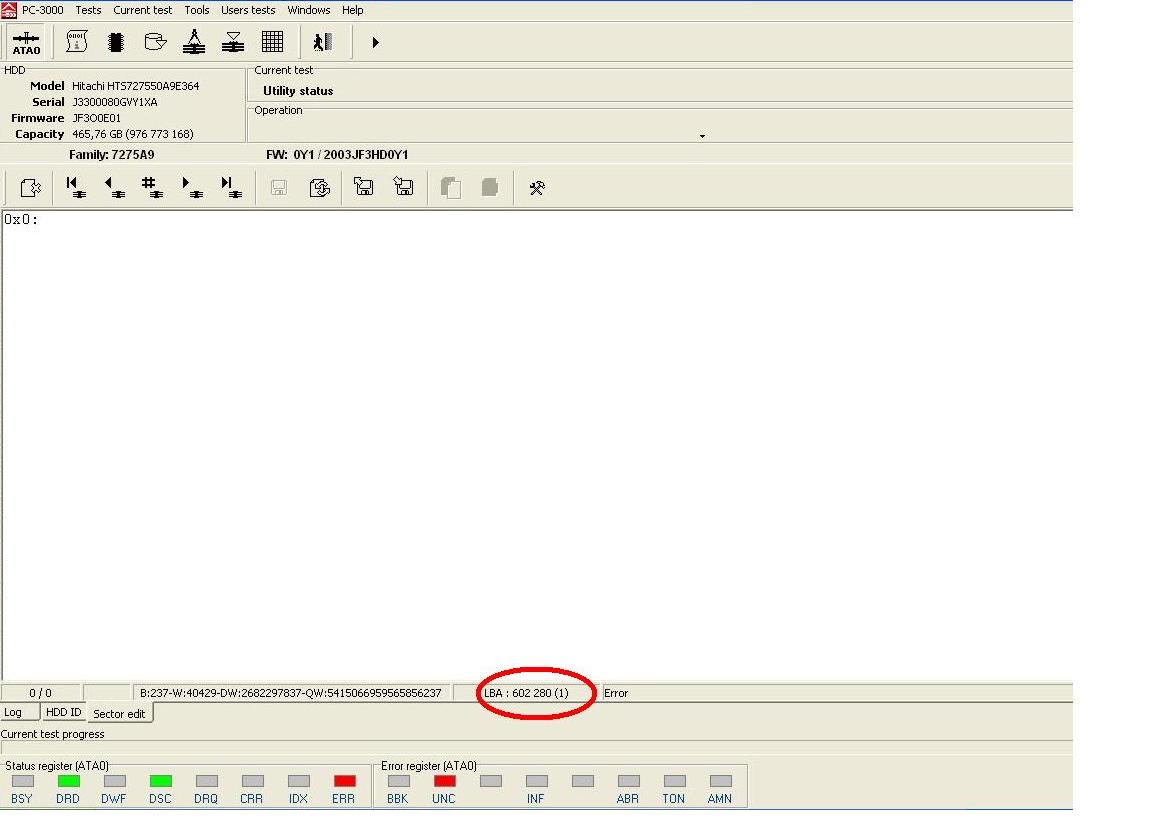Click the floppy icon with arrow pointing out
Screen dimensions: 1151x835
pyautogui.click(x=363, y=187)
